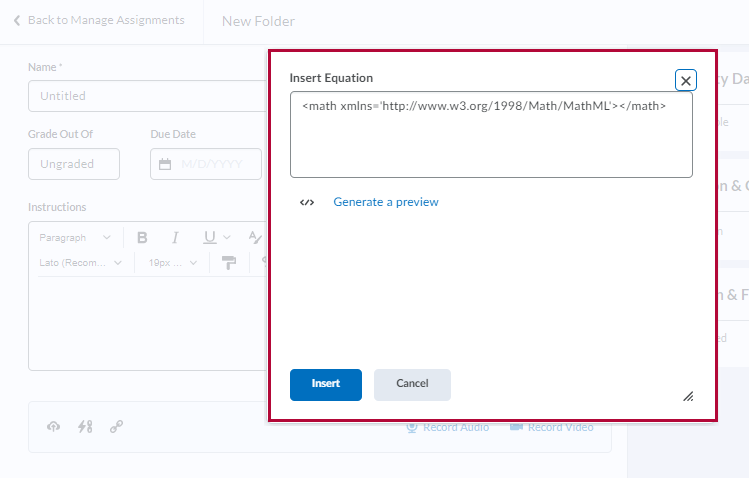Expand the underline options arrow
This screenshot has width=749, height=478.
(227, 238)
